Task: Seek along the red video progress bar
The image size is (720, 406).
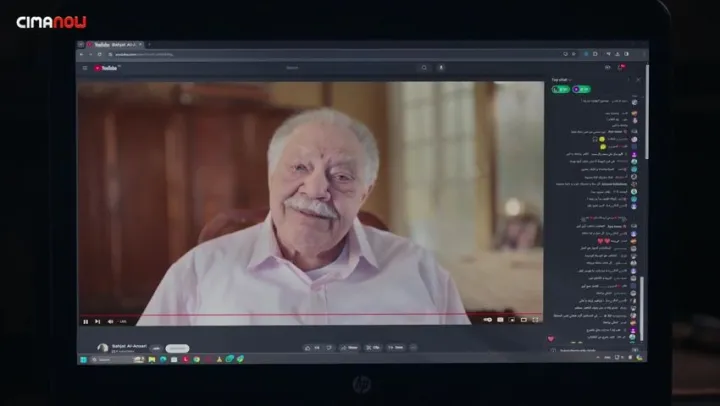Action: click(x=311, y=315)
